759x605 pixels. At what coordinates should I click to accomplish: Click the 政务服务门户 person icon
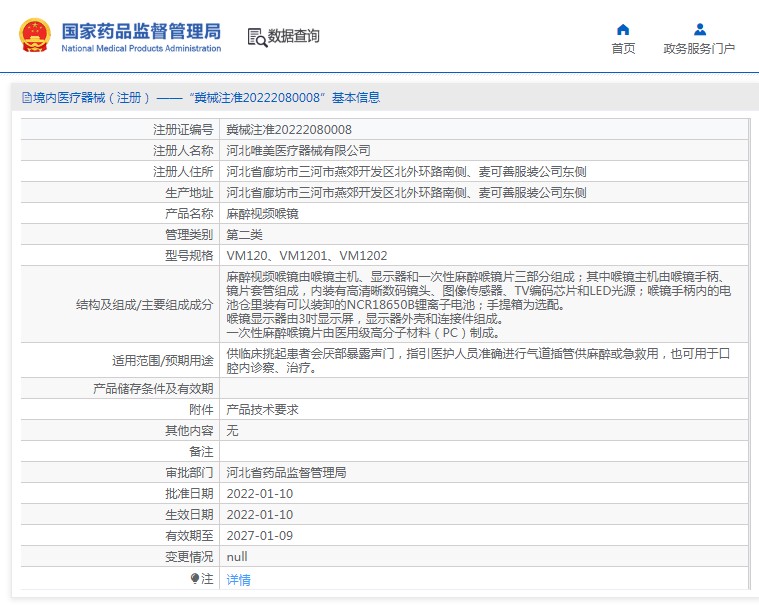[x=699, y=29]
